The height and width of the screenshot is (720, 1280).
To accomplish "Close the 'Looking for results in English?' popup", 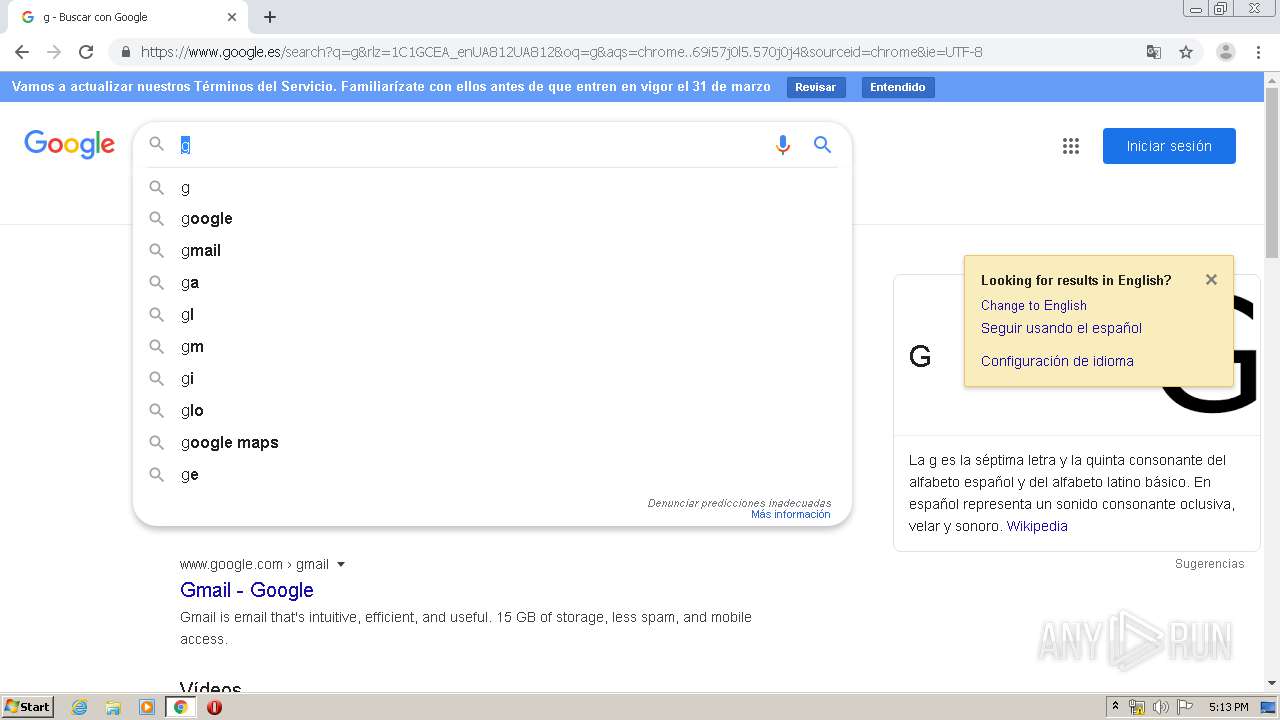I will (x=1211, y=280).
